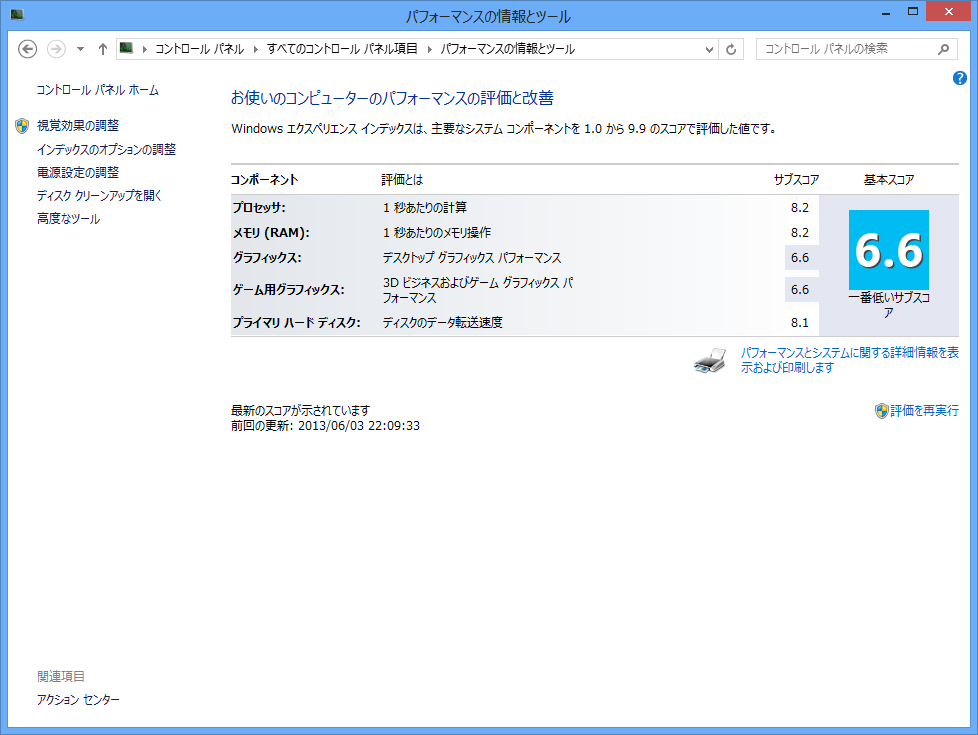Open 電源設定の調整 link
The width and height of the screenshot is (978, 735).
[x=78, y=172]
